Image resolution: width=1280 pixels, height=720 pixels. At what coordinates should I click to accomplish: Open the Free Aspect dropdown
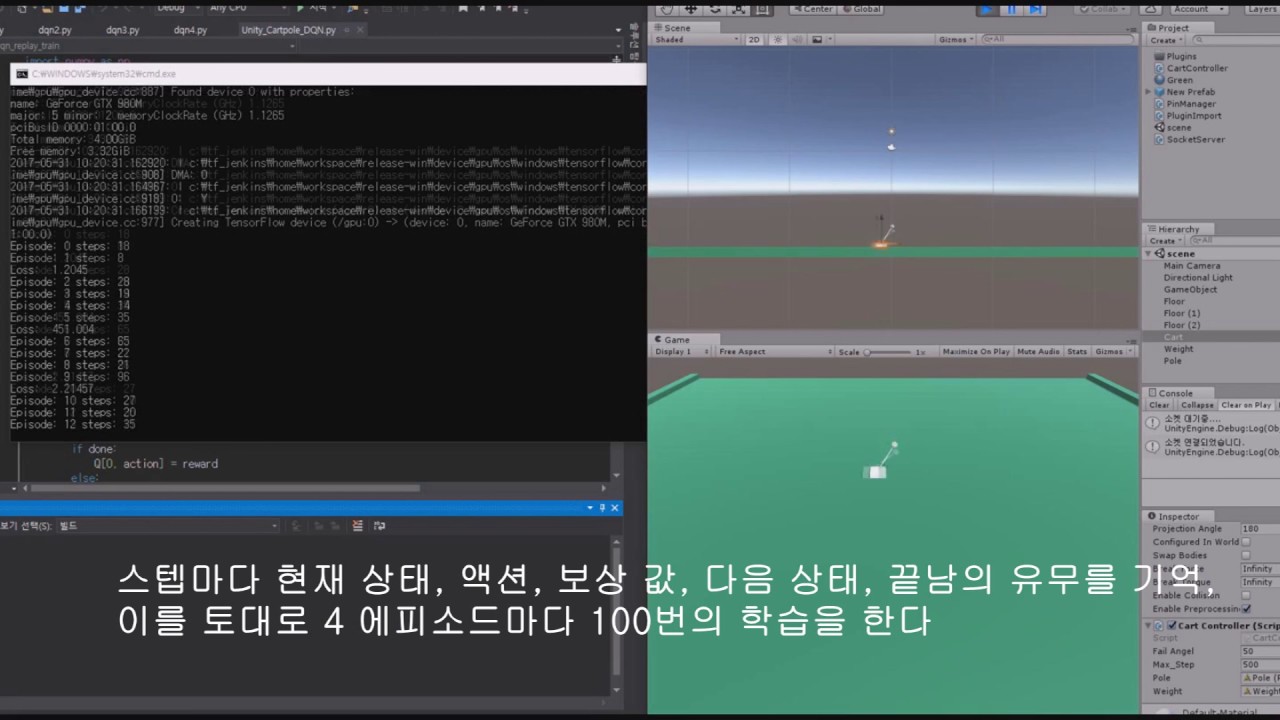(775, 352)
